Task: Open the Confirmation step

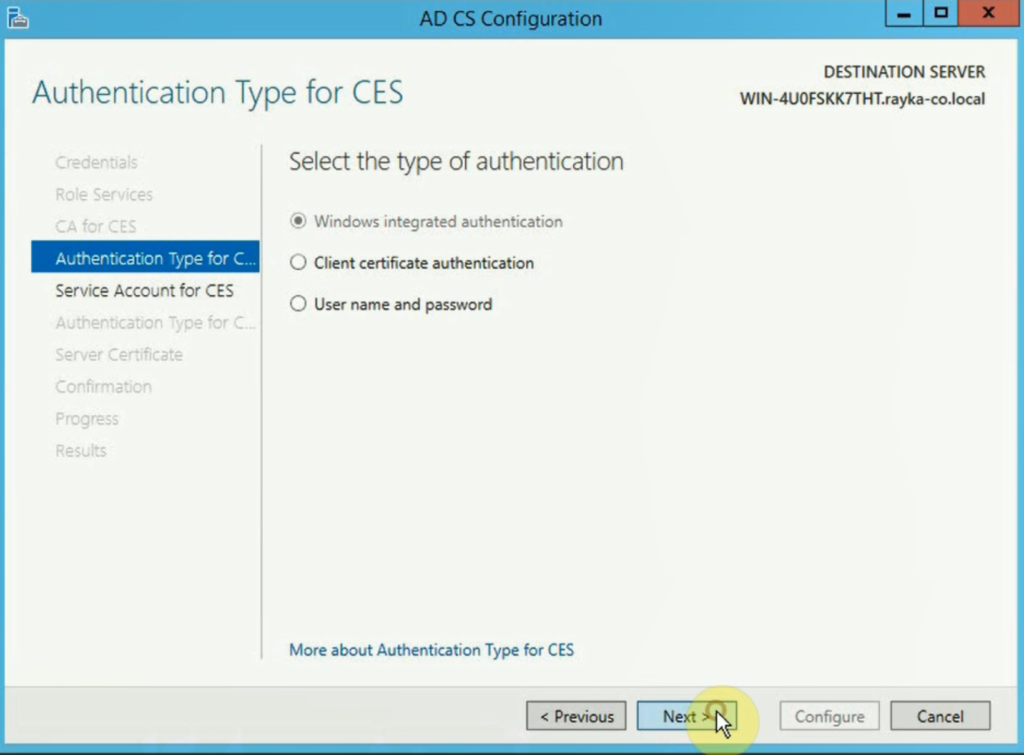Action: 103,387
